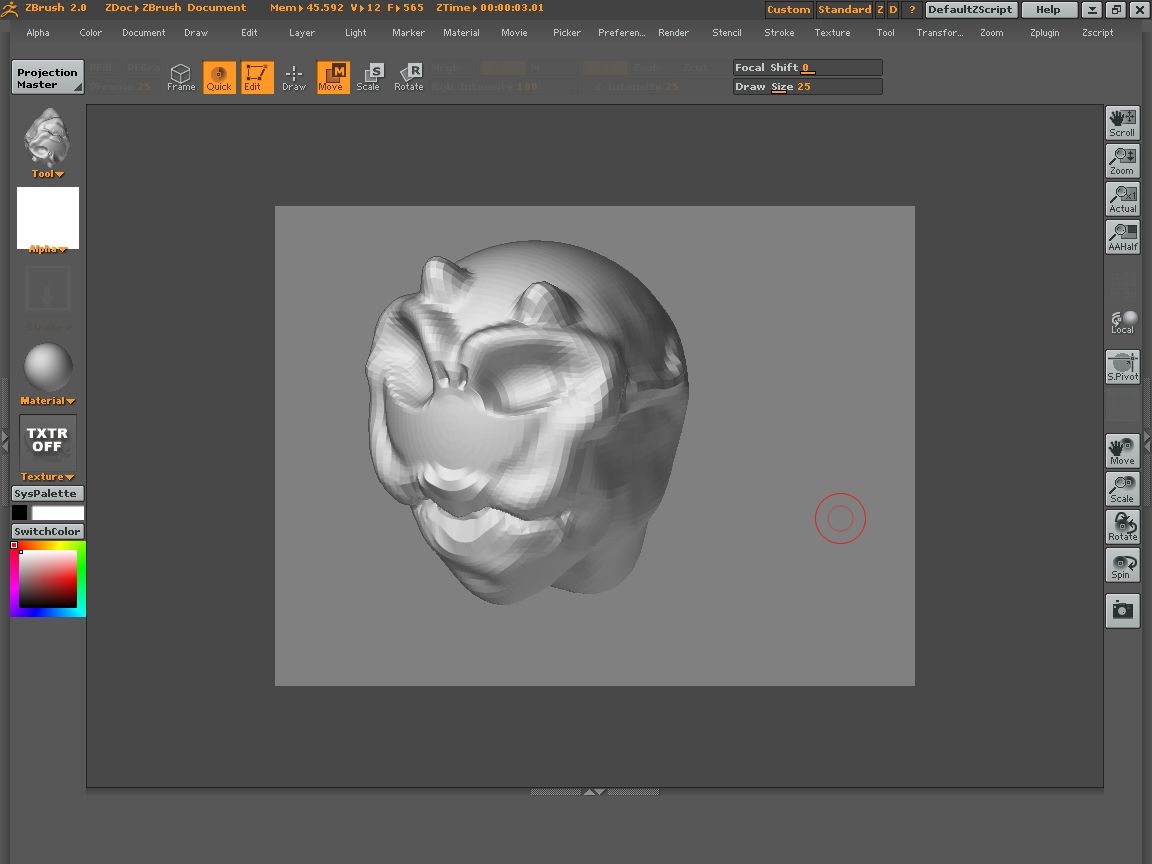Select the Scale gyro tool in top toolbar
The image size is (1152, 864).
pyautogui.click(x=369, y=77)
